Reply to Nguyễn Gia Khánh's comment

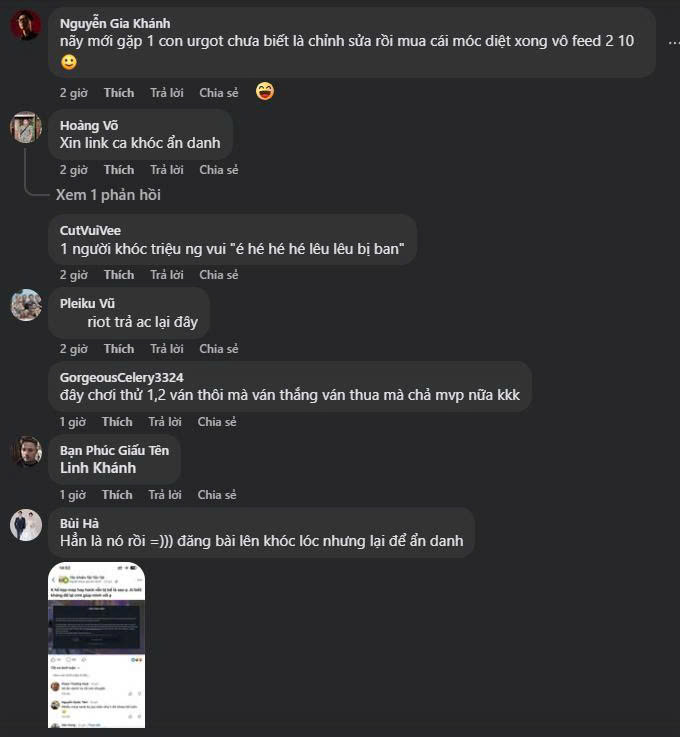point(167,93)
